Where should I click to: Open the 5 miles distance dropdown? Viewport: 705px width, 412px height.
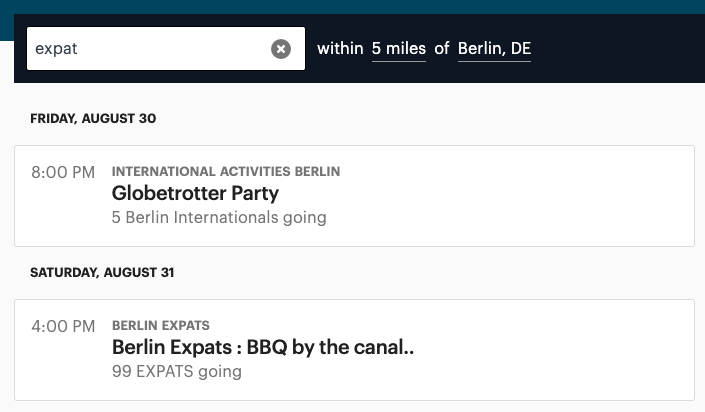coord(398,49)
